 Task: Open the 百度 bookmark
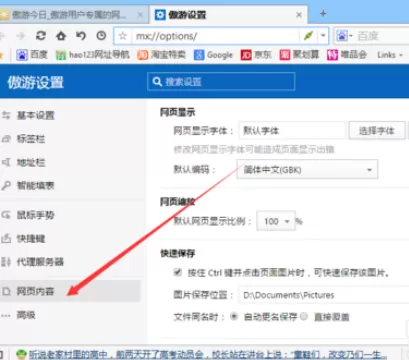pos(32,55)
